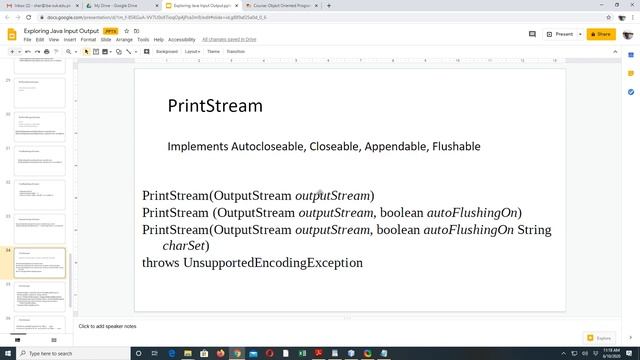The image size is (640, 360).
Task: Open the comment history icon
Action: [x=532, y=34]
